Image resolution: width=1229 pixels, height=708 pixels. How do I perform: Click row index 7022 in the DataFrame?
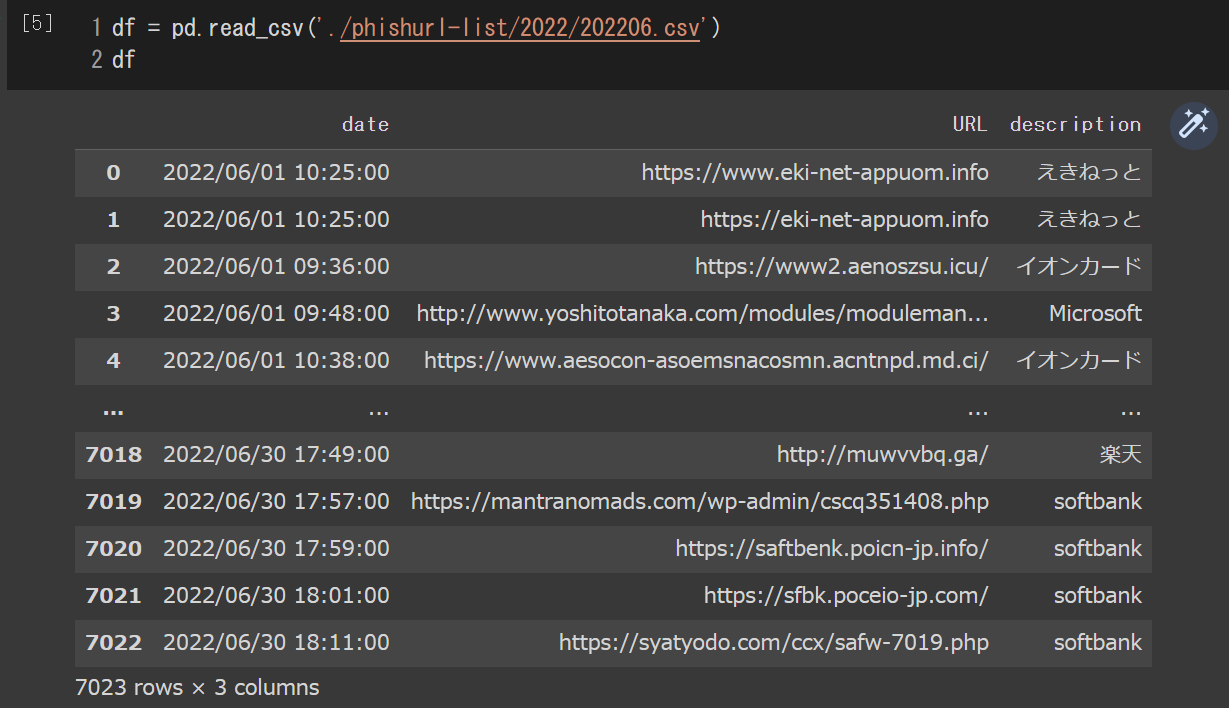[113, 642]
